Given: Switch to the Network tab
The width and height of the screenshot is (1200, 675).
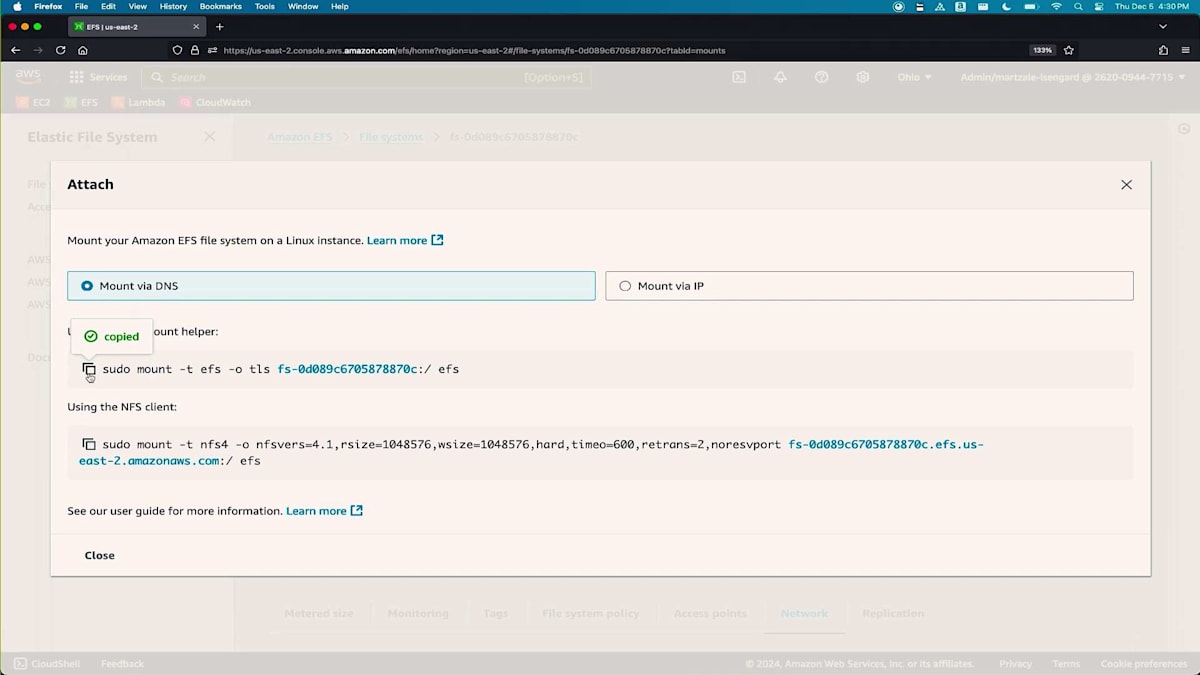Looking at the screenshot, I should [805, 614].
